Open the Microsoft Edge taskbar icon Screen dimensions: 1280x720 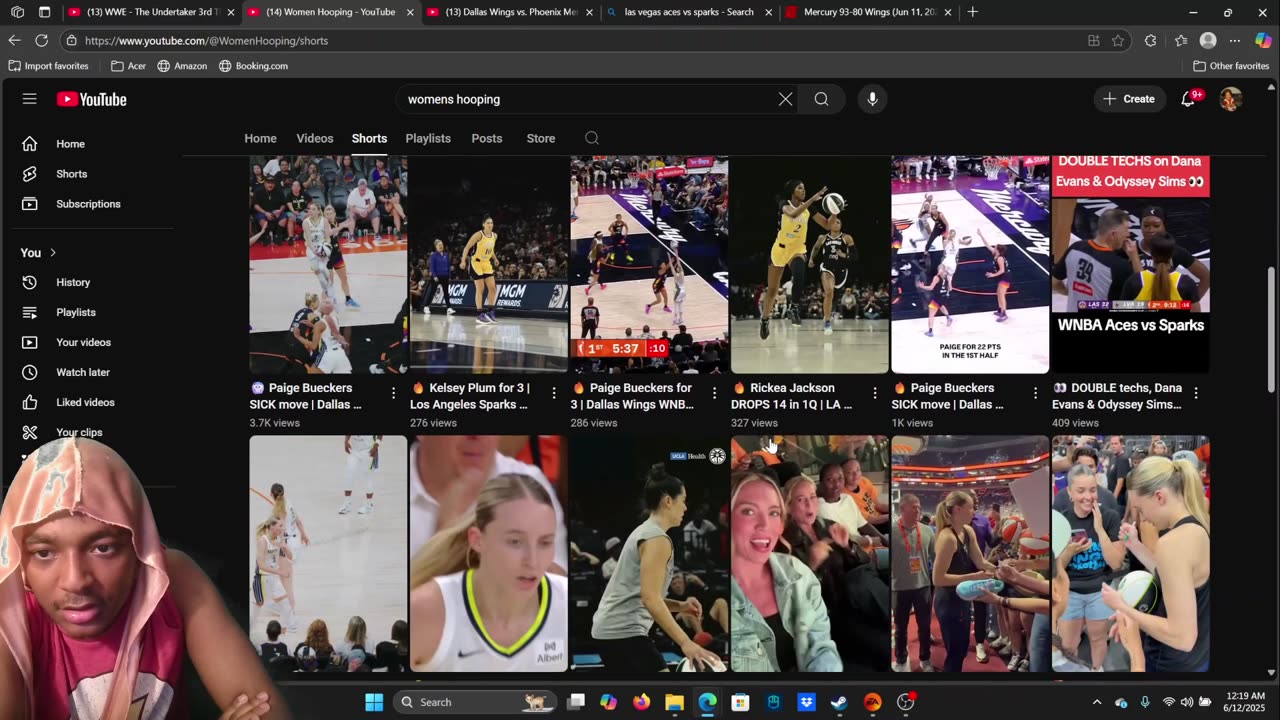pos(707,702)
